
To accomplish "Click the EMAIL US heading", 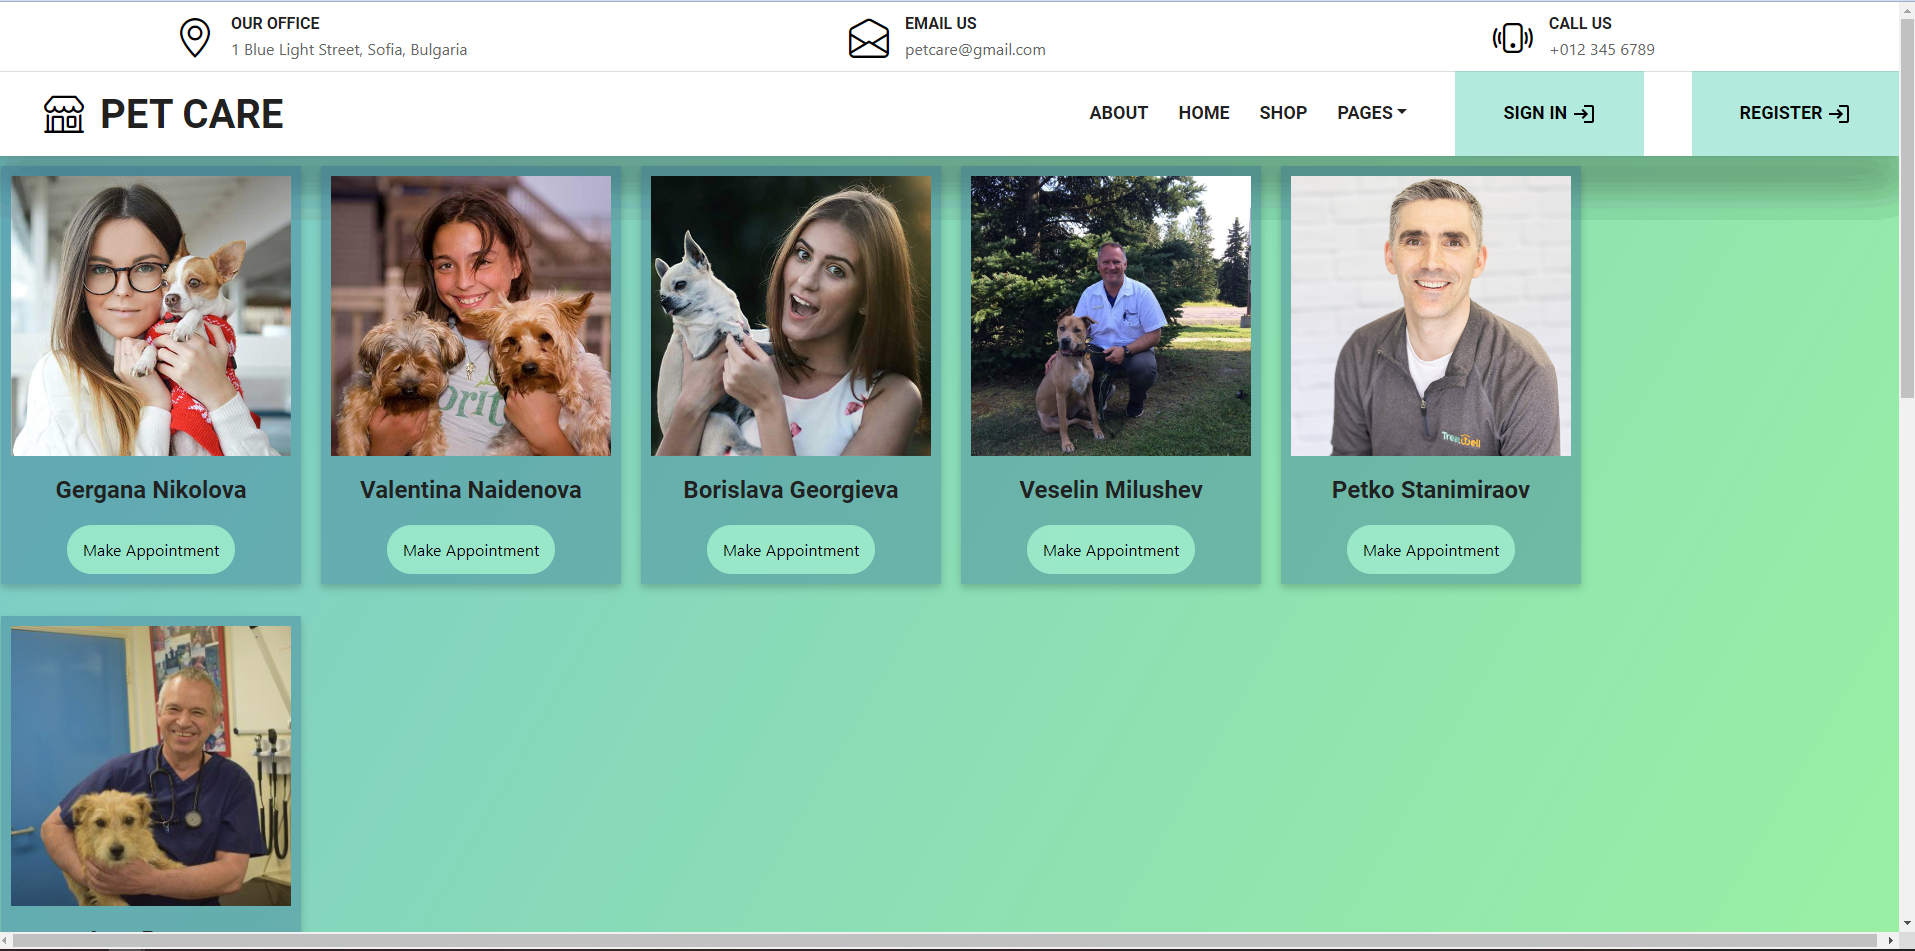I will point(941,23).
